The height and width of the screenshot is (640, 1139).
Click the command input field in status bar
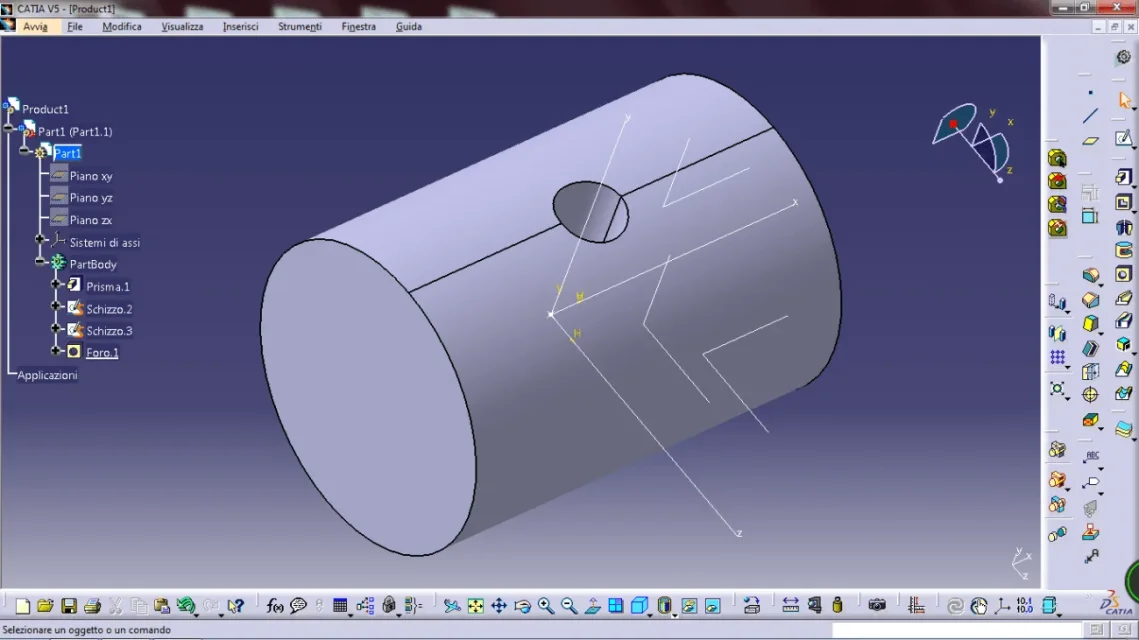(x=957, y=630)
